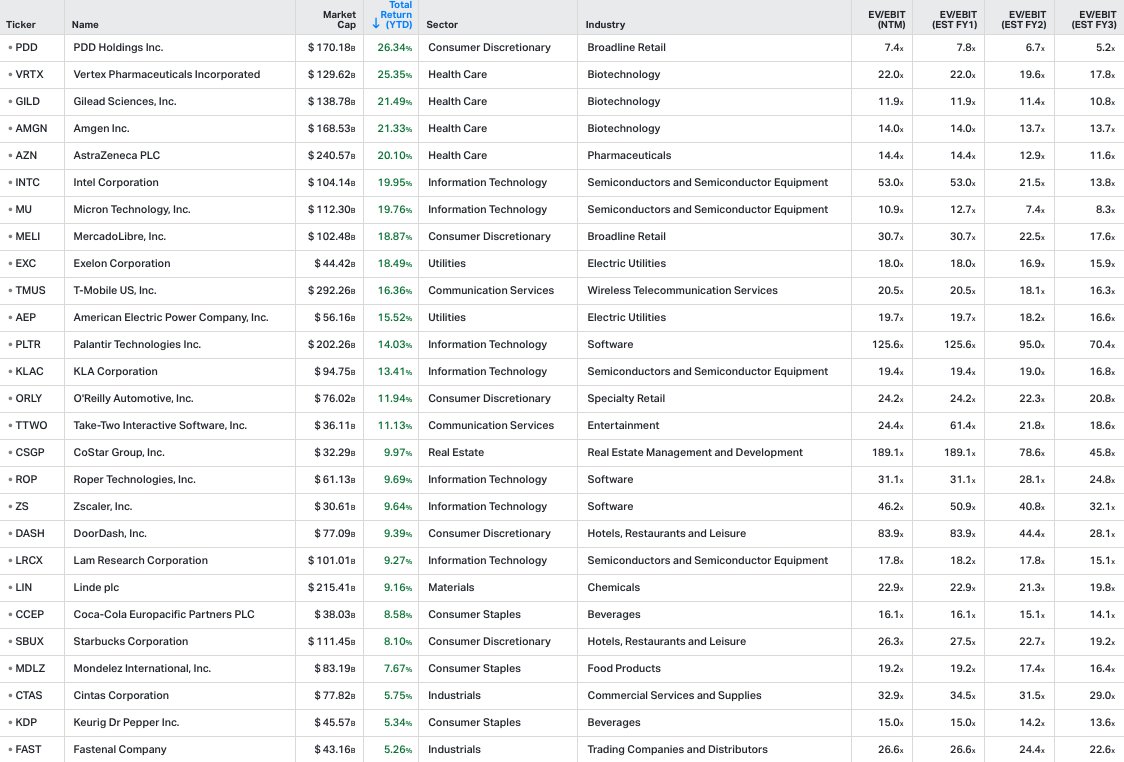
Task: Open the VRTX ticker
Action: click(x=29, y=75)
